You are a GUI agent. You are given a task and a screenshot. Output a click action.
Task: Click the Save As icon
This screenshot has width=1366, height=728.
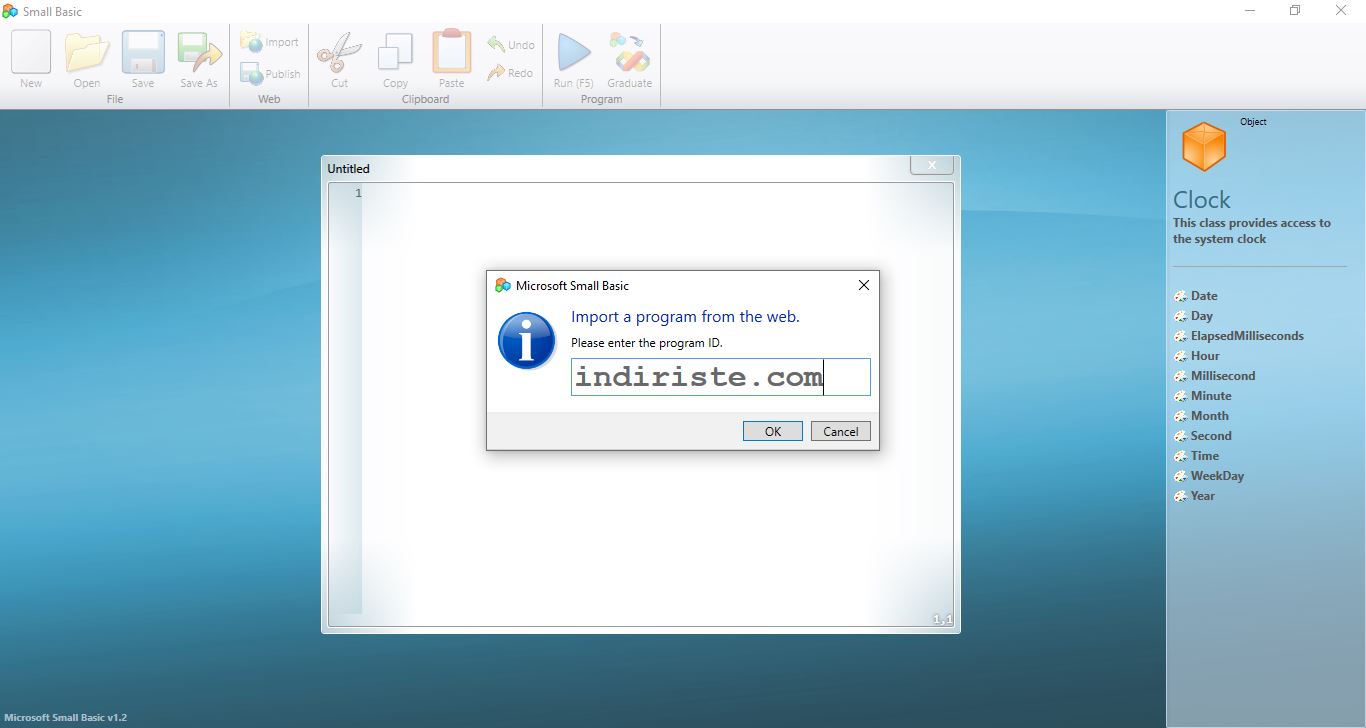click(x=199, y=52)
